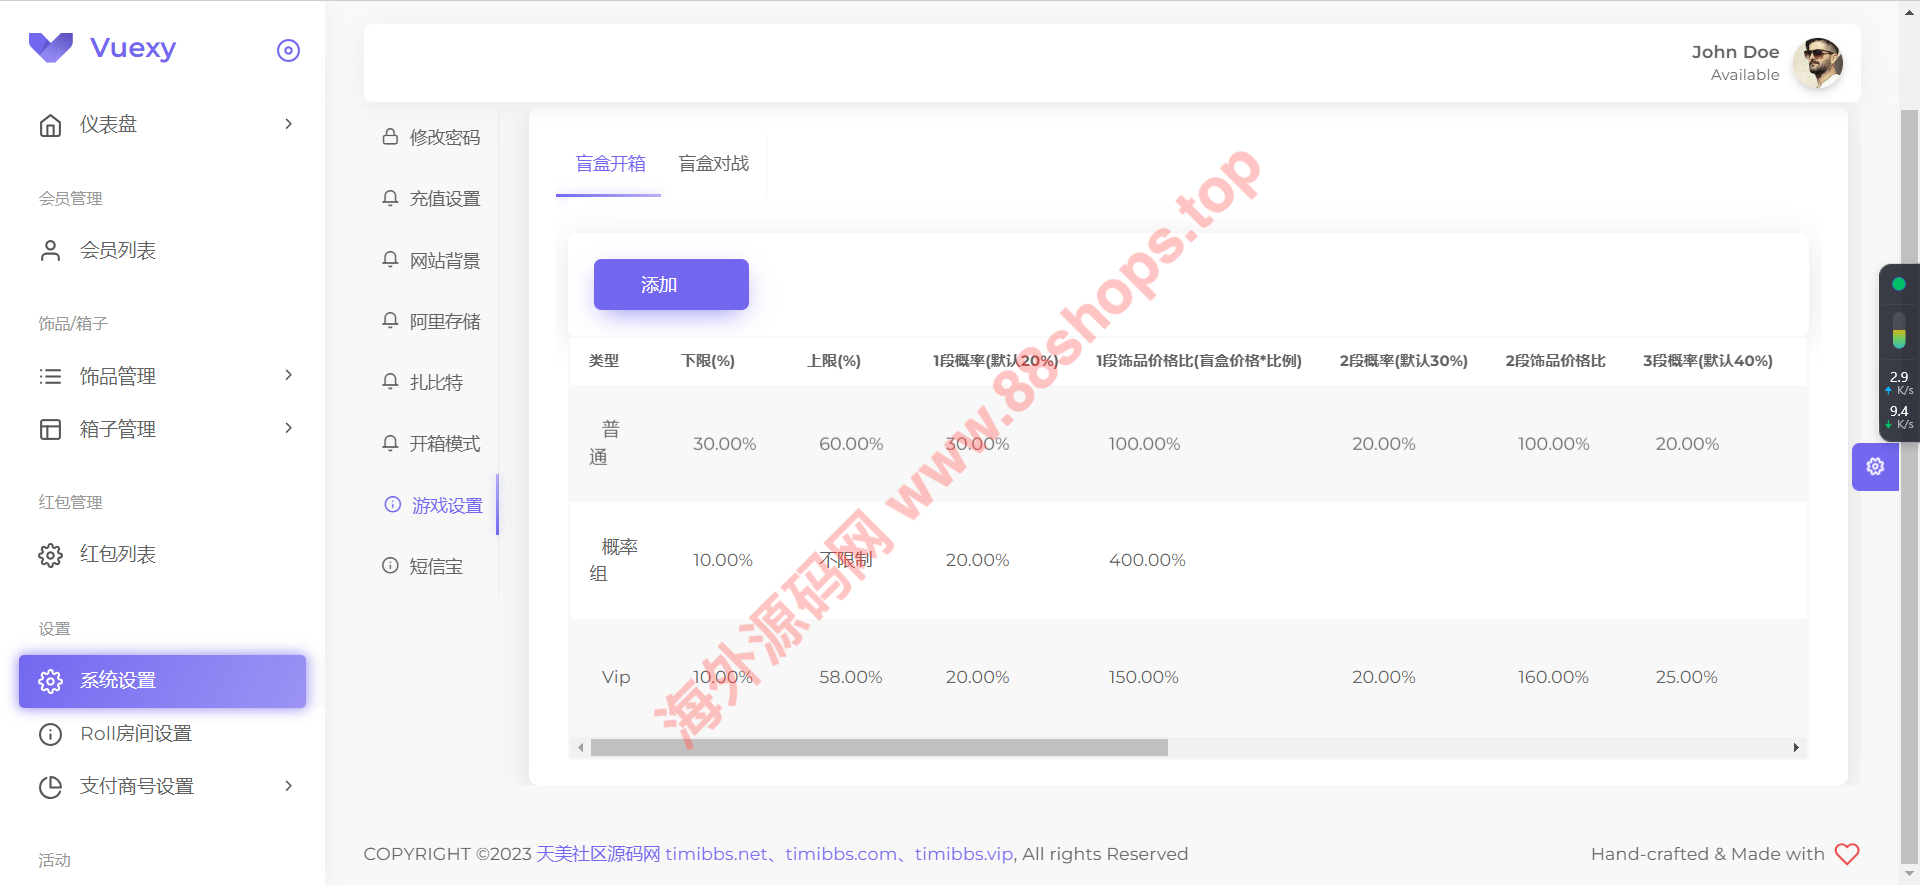
Task: Click the 修改密码 lock icon
Action: click(390, 137)
